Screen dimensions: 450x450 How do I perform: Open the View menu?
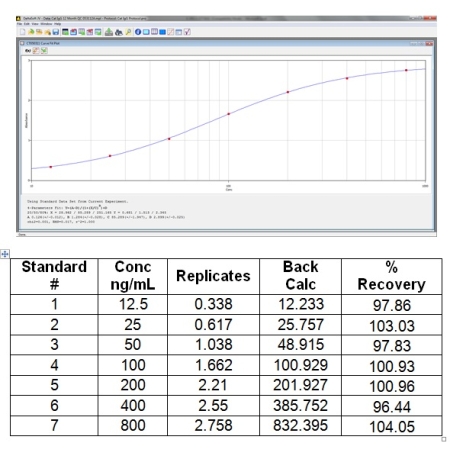[x=35, y=24]
